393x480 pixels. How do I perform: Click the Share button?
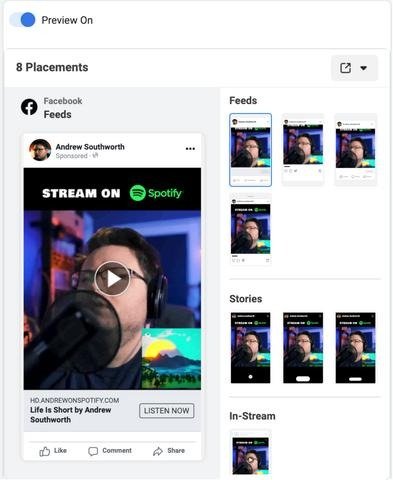(169, 451)
